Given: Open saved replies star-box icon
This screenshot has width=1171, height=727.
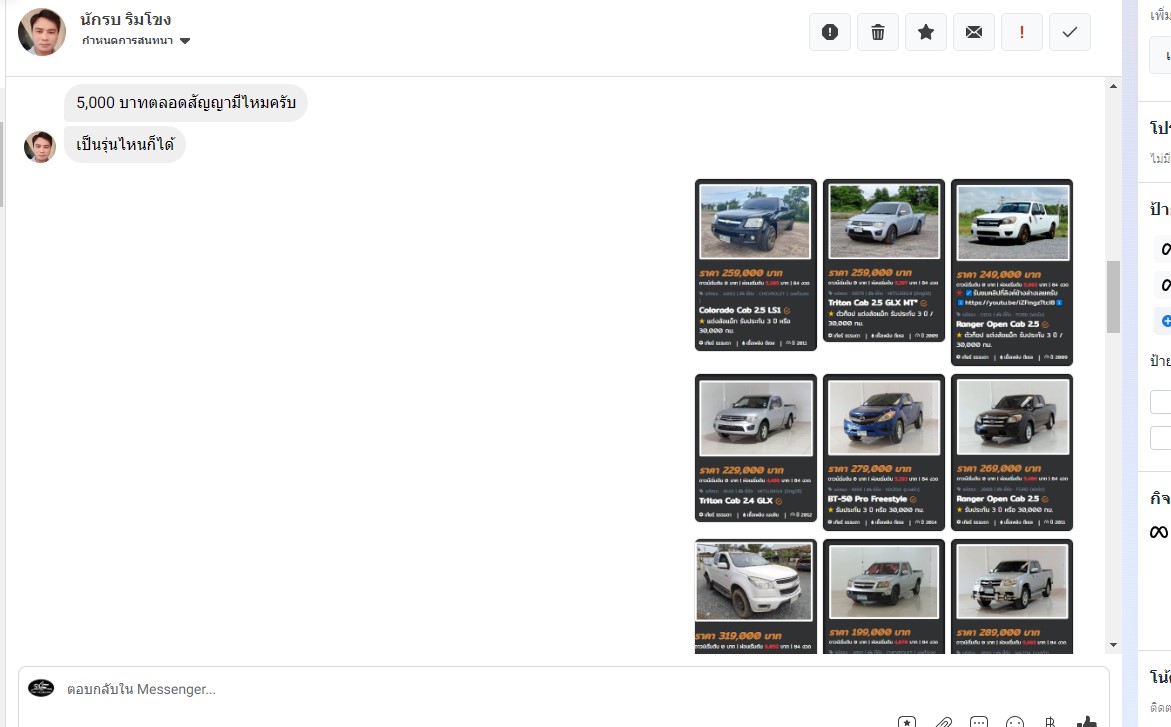Looking at the screenshot, I should [x=907, y=722].
